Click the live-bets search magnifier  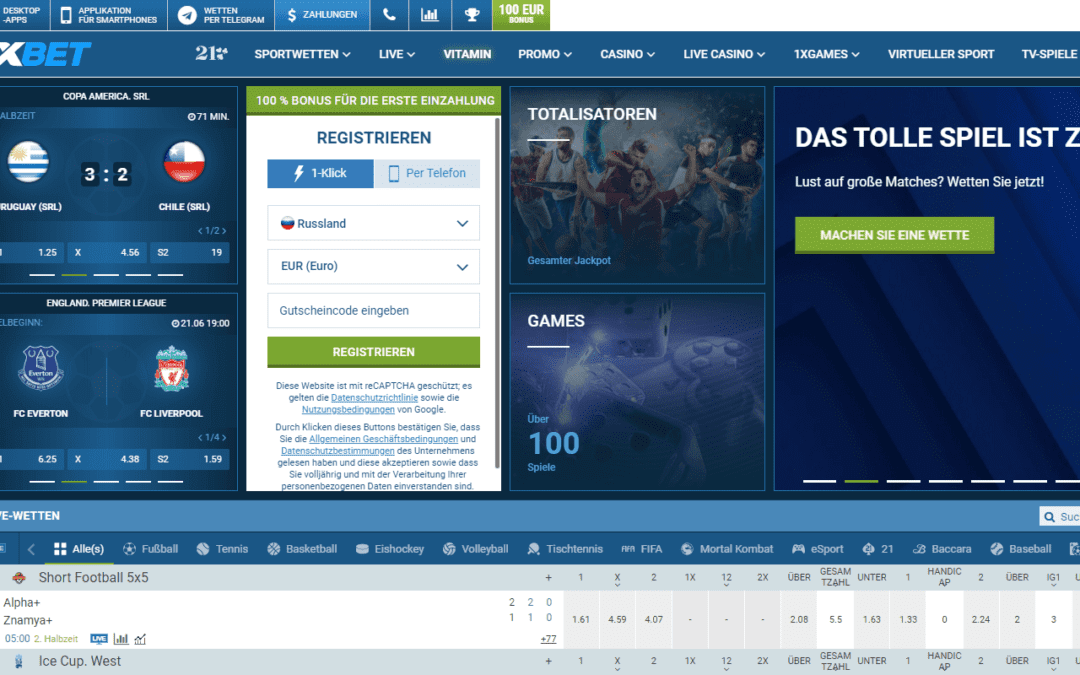[1049, 517]
